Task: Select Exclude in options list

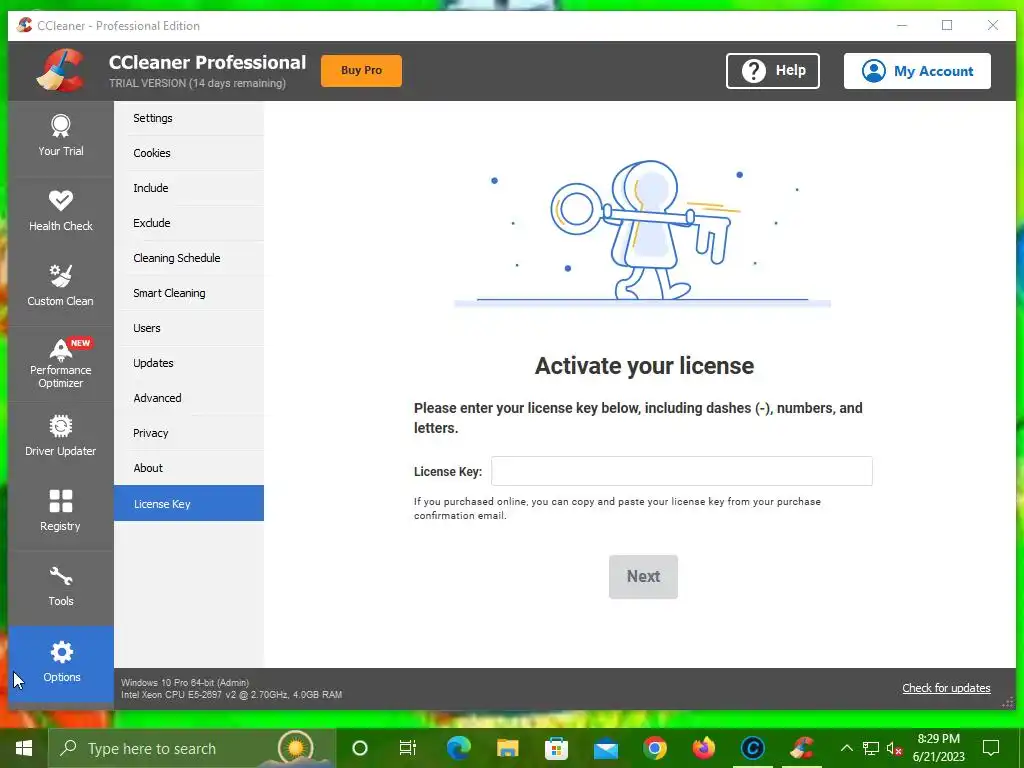Action: [x=189, y=223]
